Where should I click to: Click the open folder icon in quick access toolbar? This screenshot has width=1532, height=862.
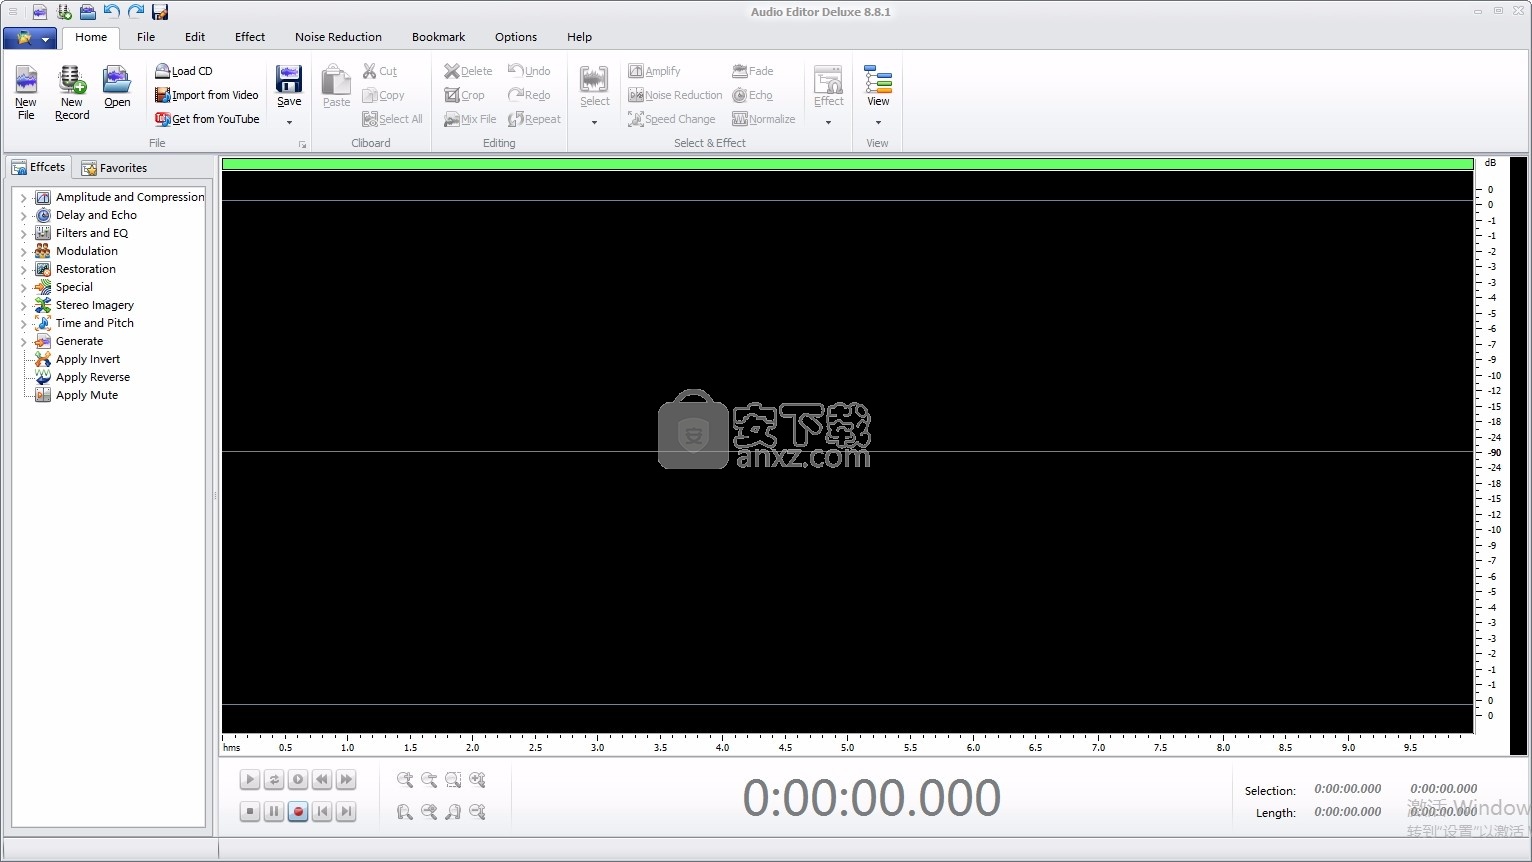tap(88, 12)
